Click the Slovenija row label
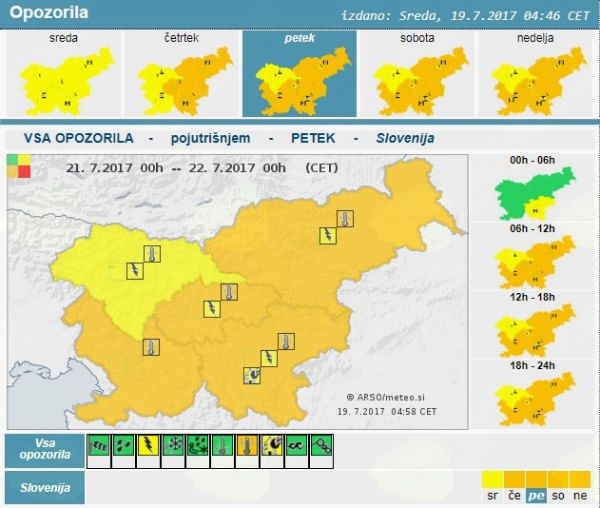600x508 pixels. pyautogui.click(x=44, y=488)
